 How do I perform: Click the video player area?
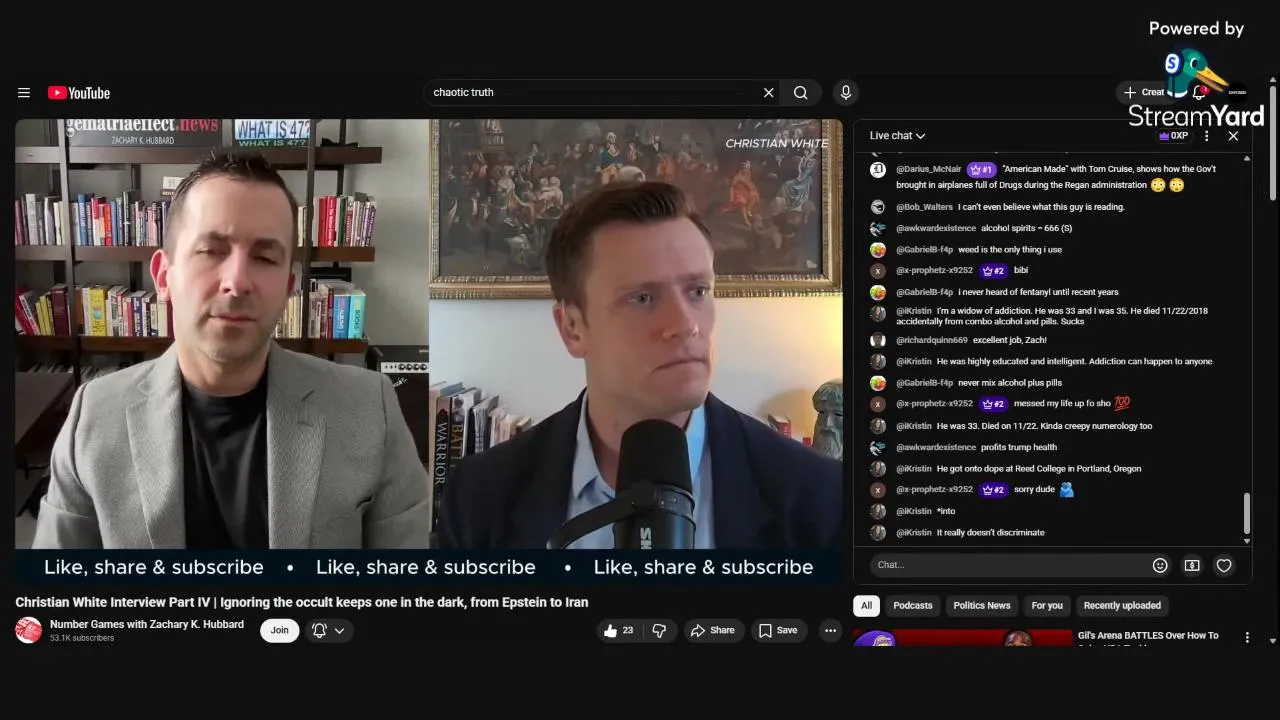click(x=429, y=351)
